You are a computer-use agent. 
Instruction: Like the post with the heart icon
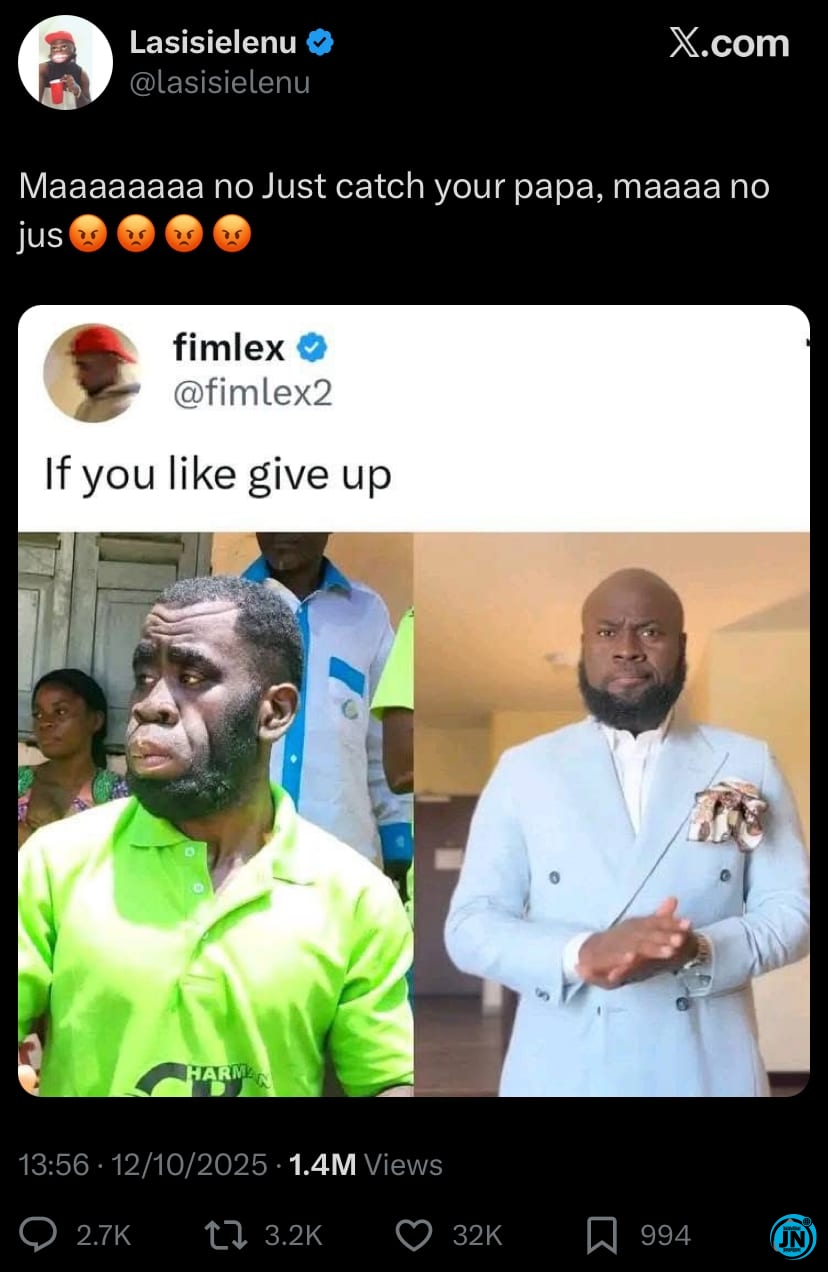tap(414, 1236)
